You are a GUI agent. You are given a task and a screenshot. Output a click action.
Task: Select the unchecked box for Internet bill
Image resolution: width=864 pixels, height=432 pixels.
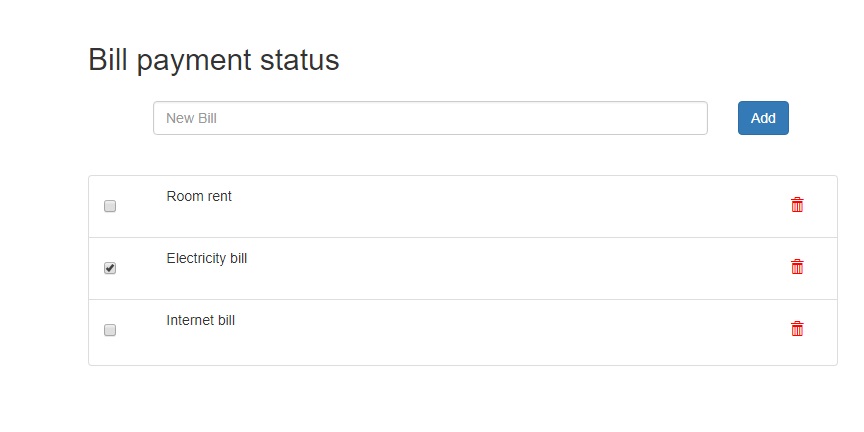click(110, 330)
